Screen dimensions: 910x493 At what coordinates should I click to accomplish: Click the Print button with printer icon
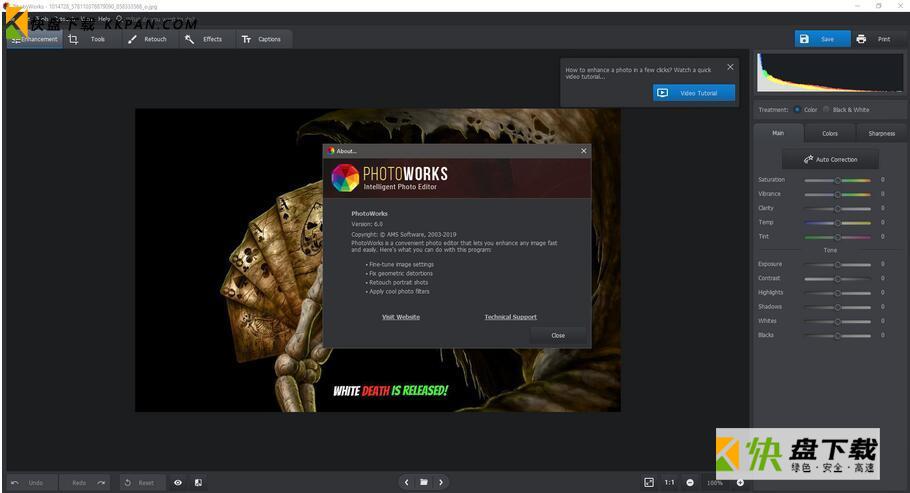click(876, 39)
